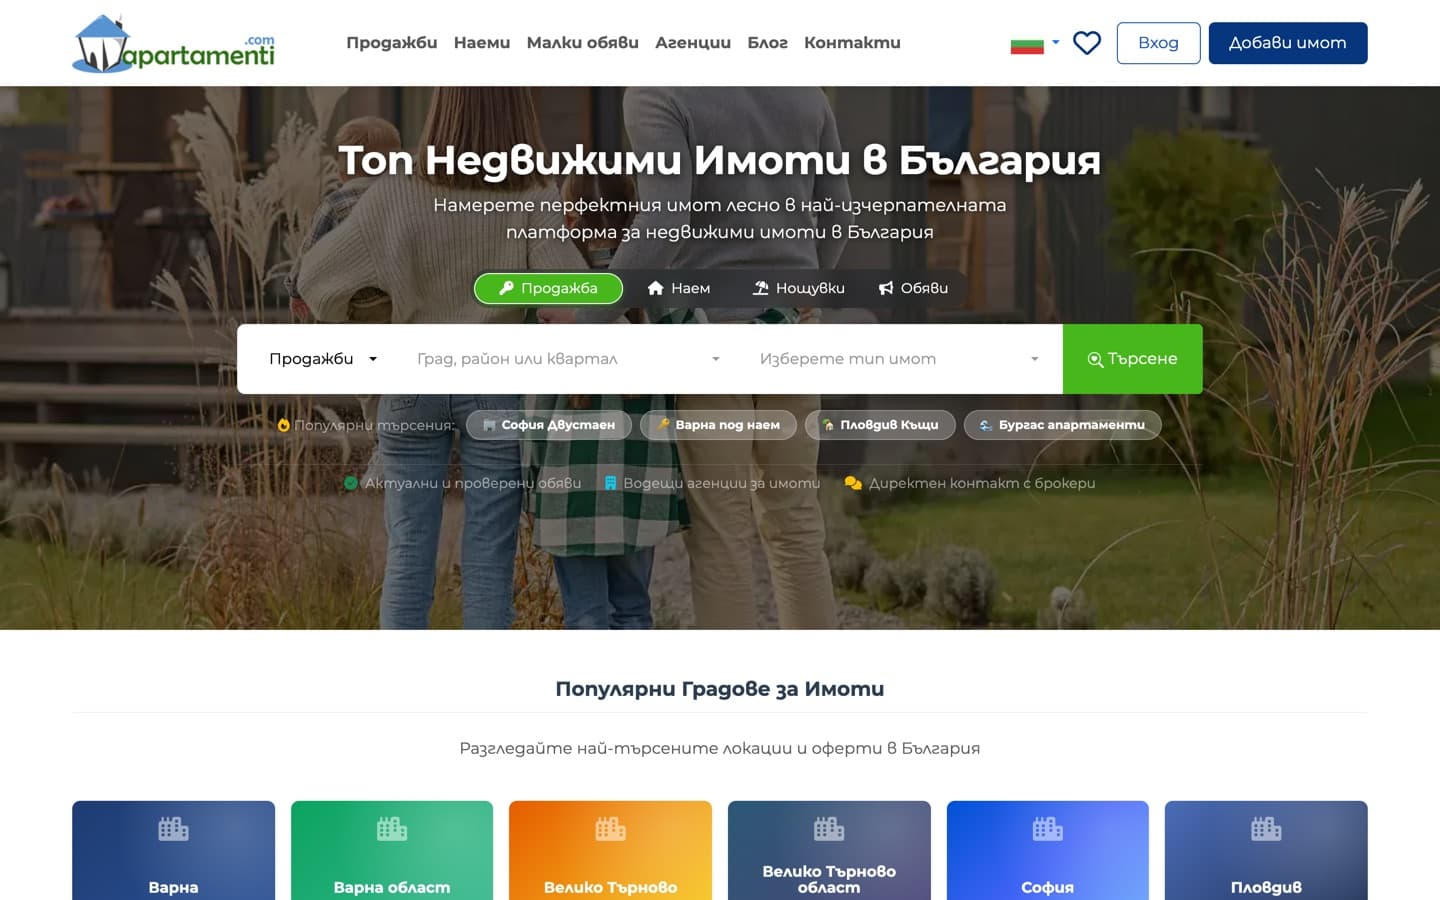Choose София Двустаен popular search chip

[549, 425]
